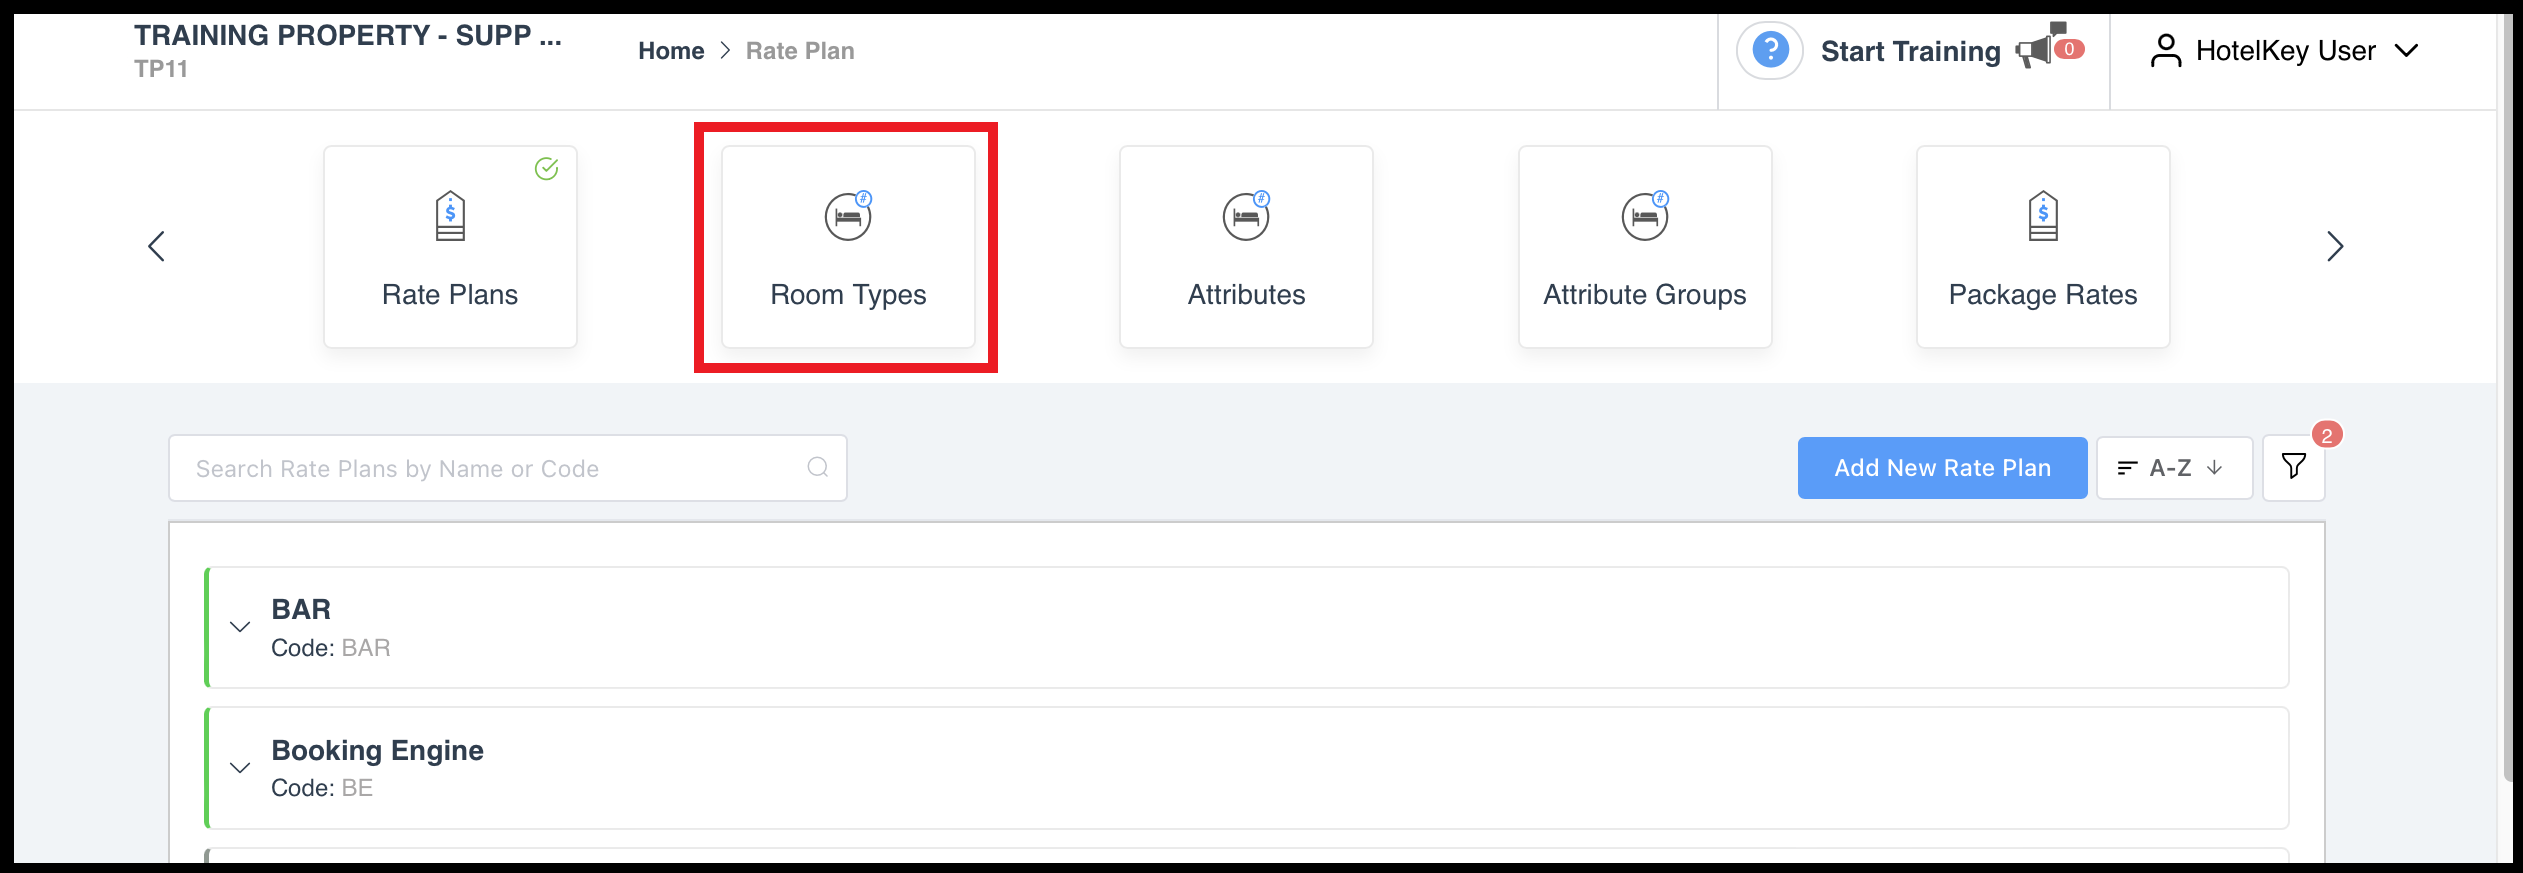Image resolution: width=2523 pixels, height=873 pixels.
Task: Expand the Booking Engine rate plan
Action: pyautogui.click(x=239, y=767)
